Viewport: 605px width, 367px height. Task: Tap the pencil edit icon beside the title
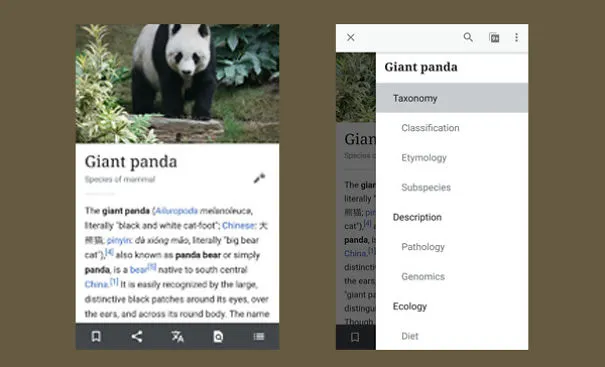click(x=259, y=178)
